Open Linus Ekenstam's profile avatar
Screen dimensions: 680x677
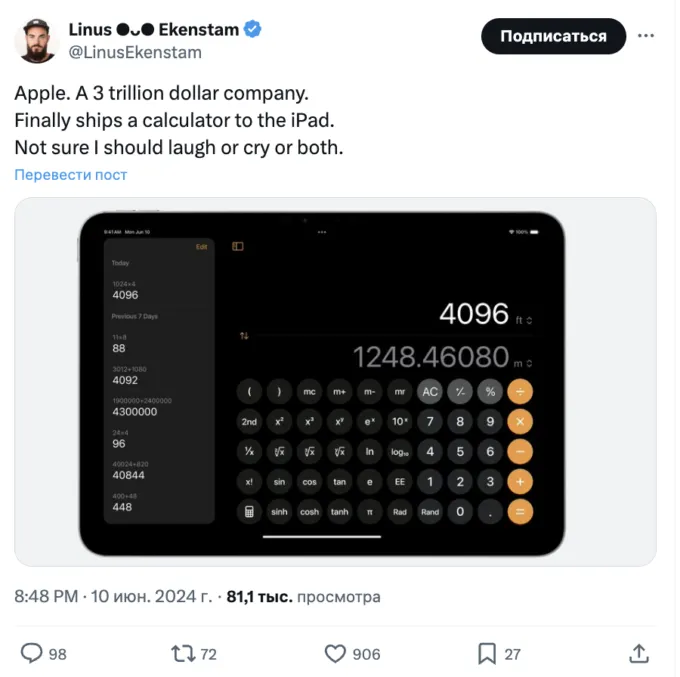pos(38,40)
